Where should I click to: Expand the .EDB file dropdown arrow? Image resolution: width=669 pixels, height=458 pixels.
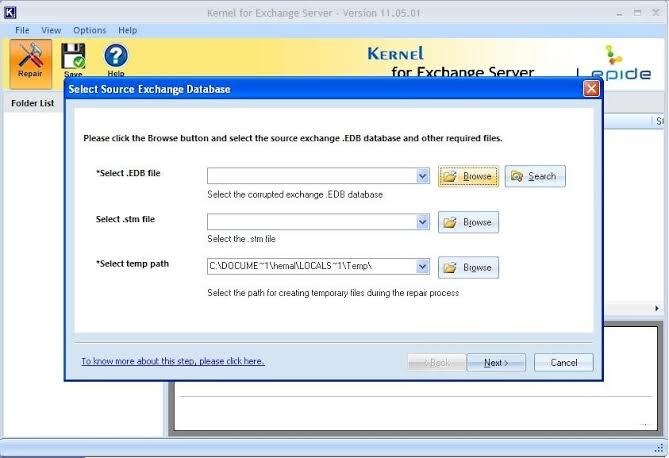423,176
